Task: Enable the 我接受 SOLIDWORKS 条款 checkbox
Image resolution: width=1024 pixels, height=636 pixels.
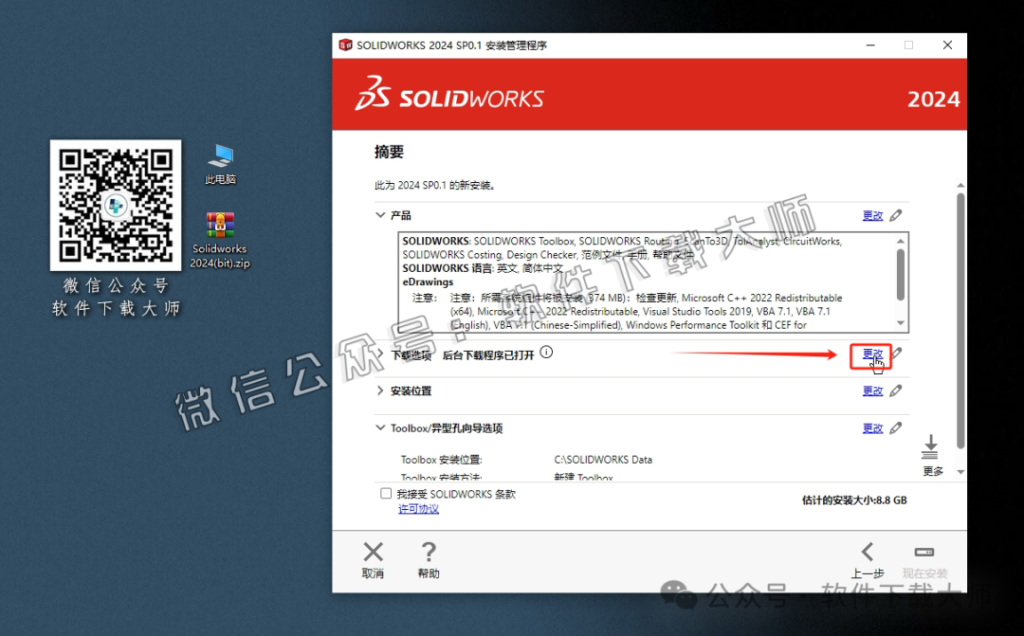Action: tap(385, 492)
